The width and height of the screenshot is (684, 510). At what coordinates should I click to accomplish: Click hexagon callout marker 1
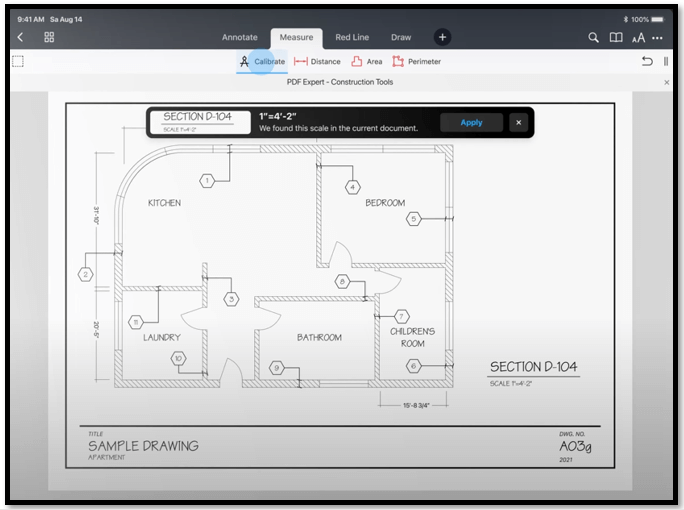207,181
